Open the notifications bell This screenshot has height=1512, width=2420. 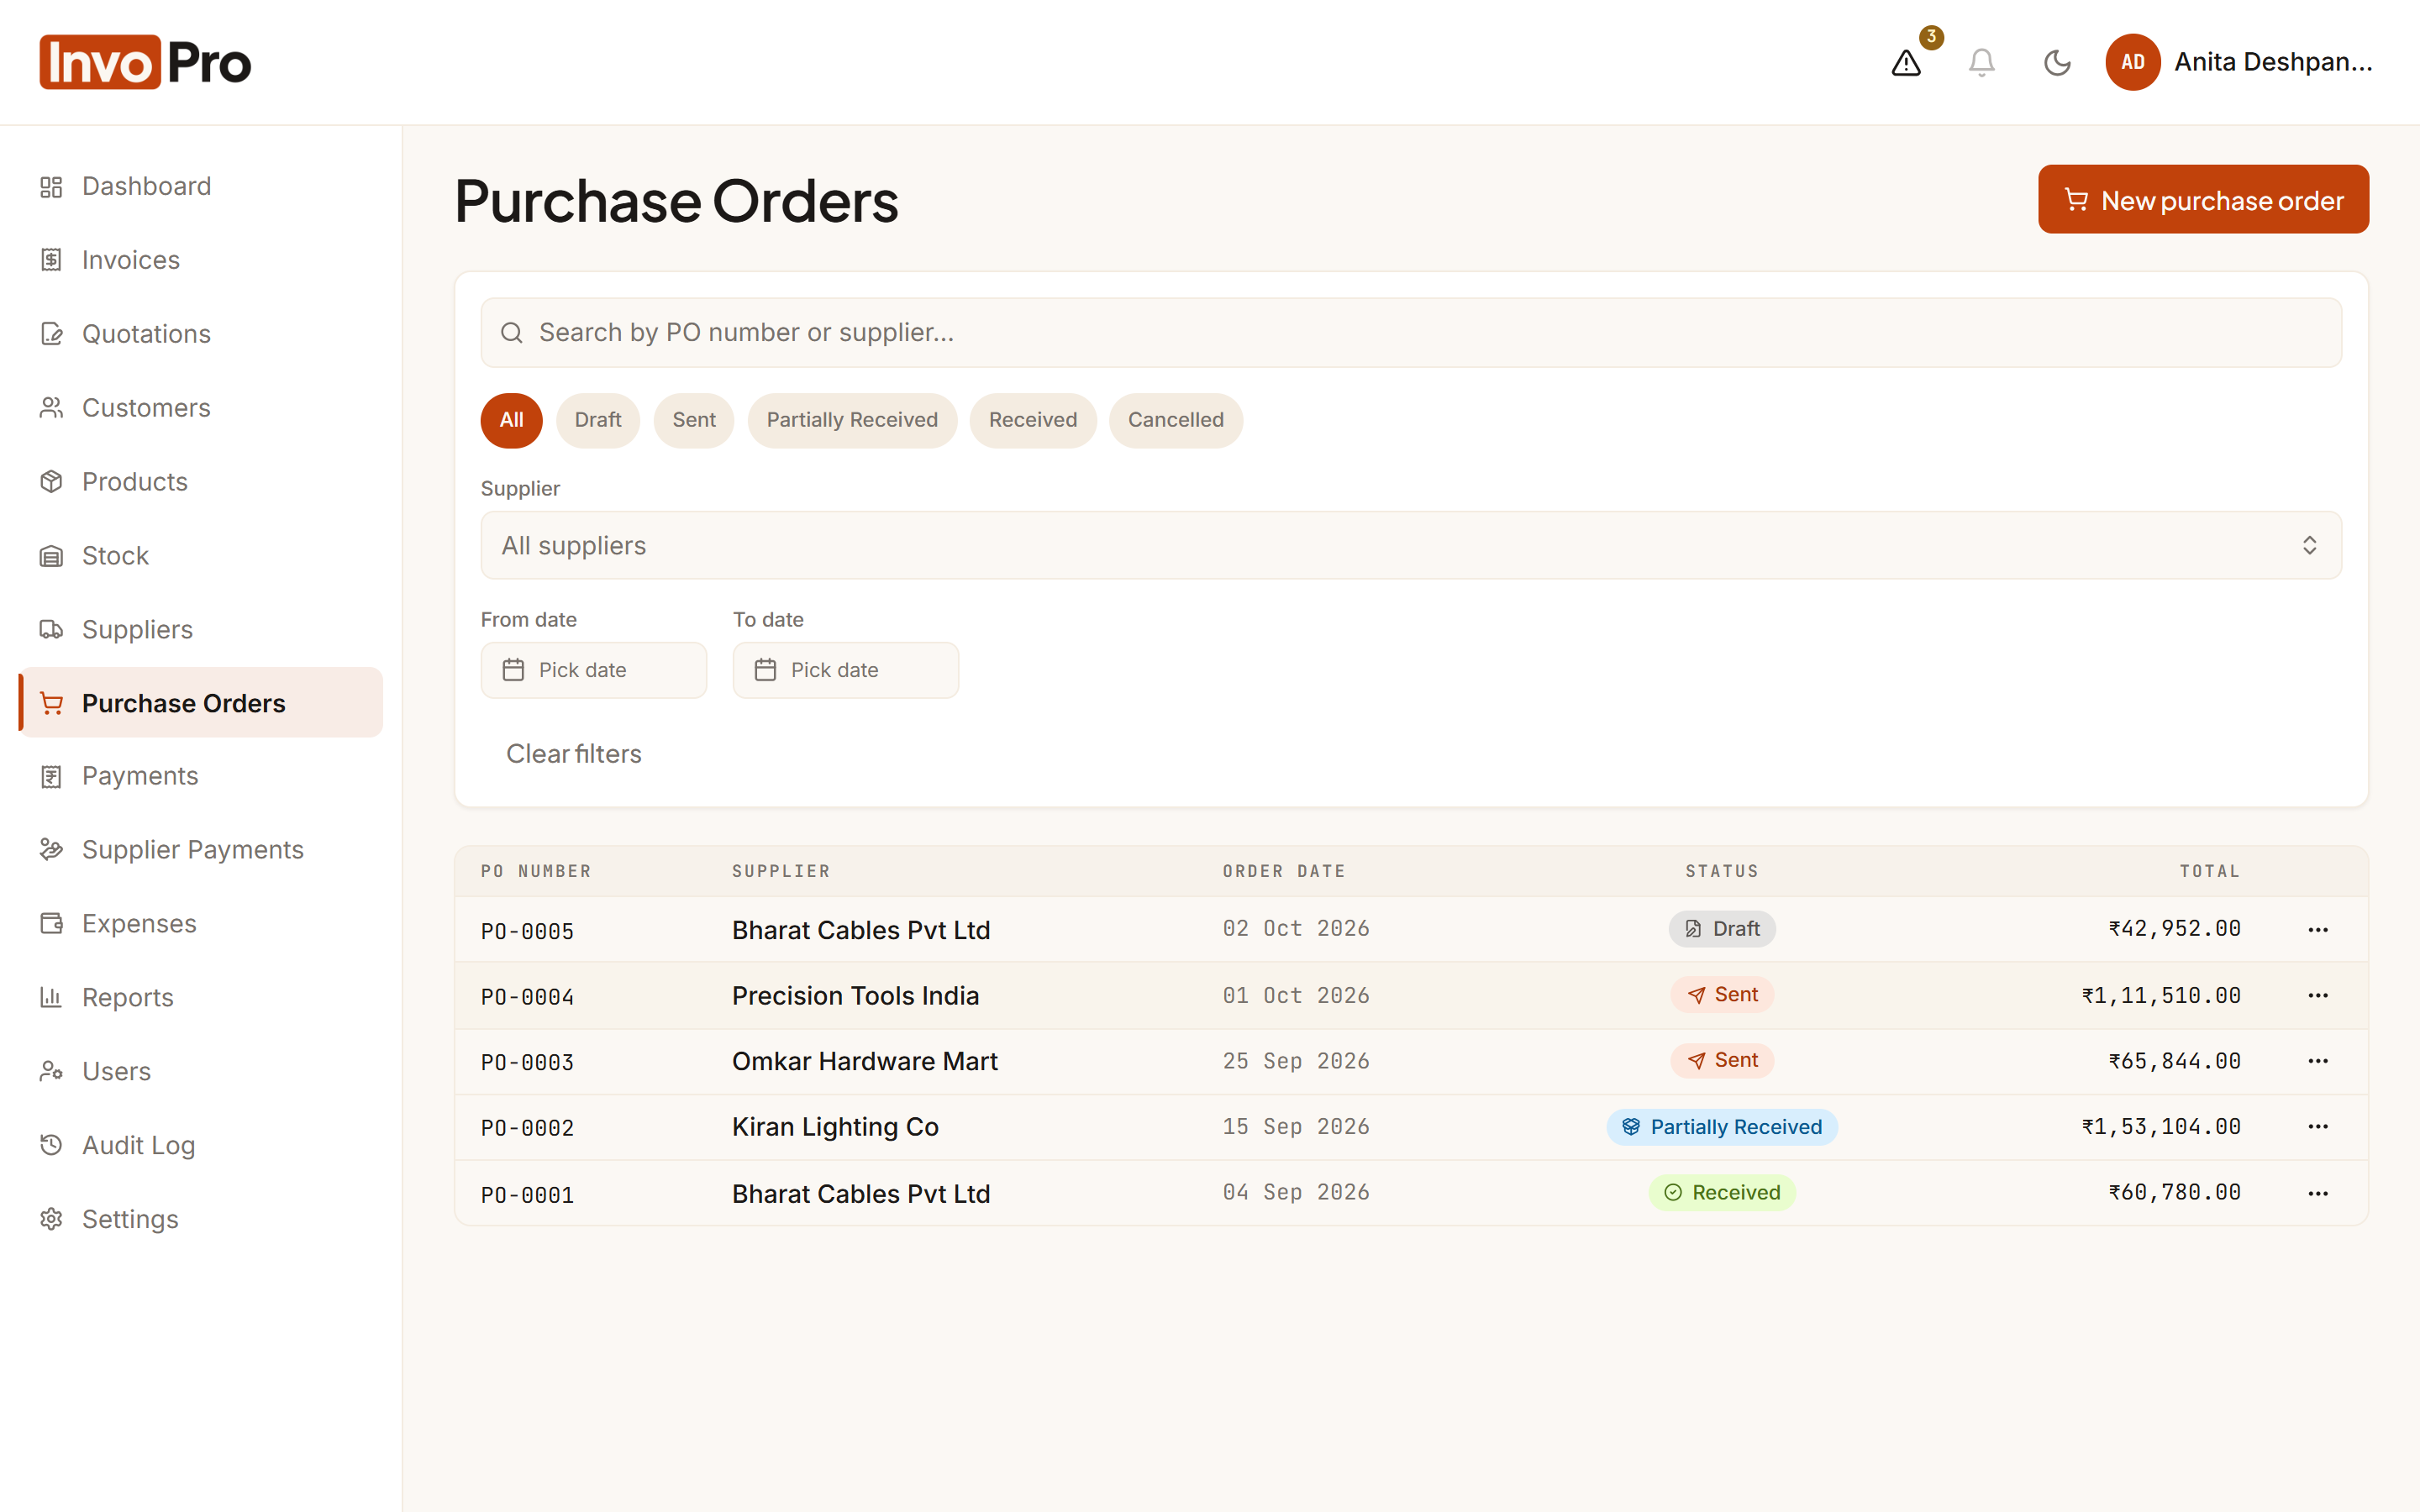[1981, 63]
